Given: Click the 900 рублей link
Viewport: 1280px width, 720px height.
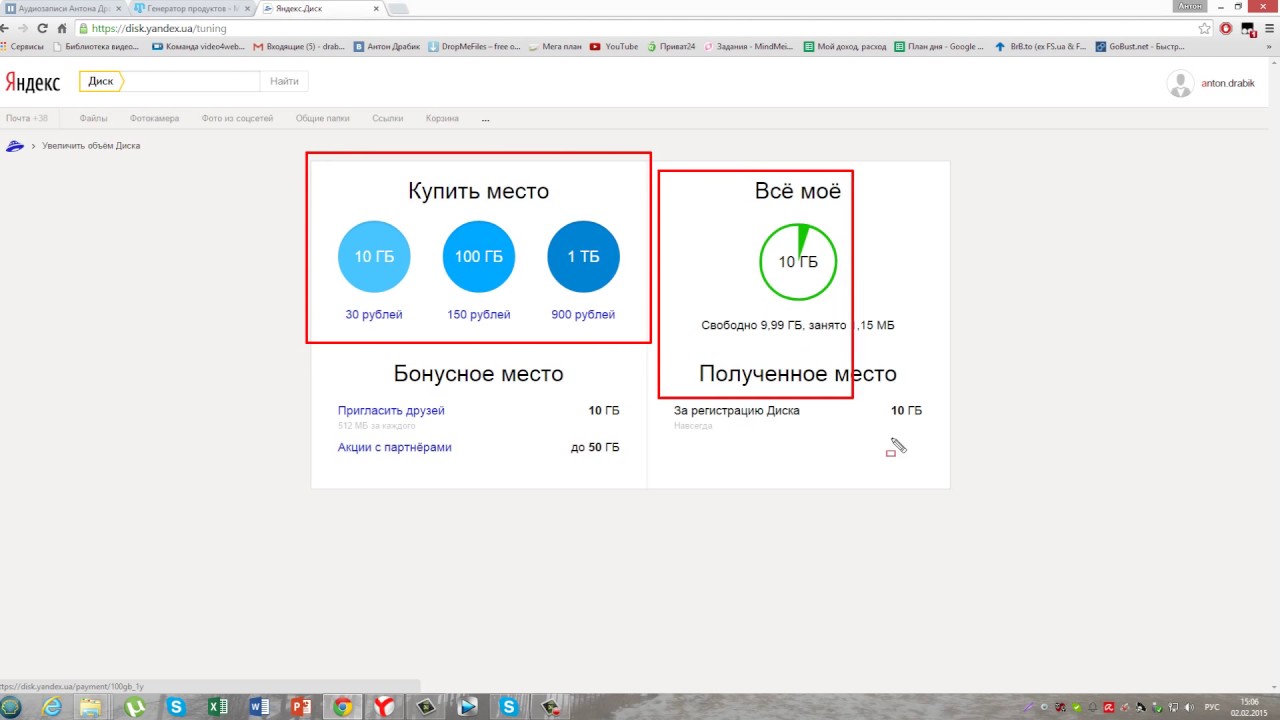Looking at the screenshot, I should coord(583,315).
